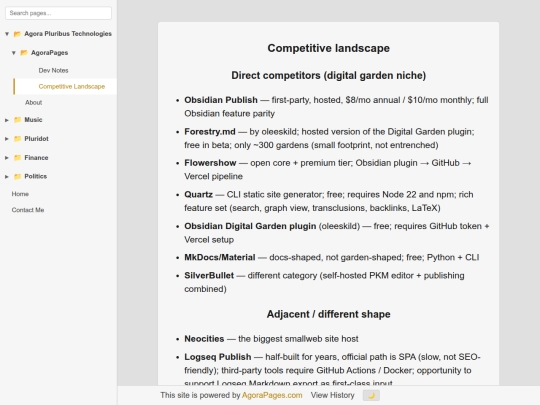Click the open folder icon beside AgoraPages

click(x=24, y=53)
